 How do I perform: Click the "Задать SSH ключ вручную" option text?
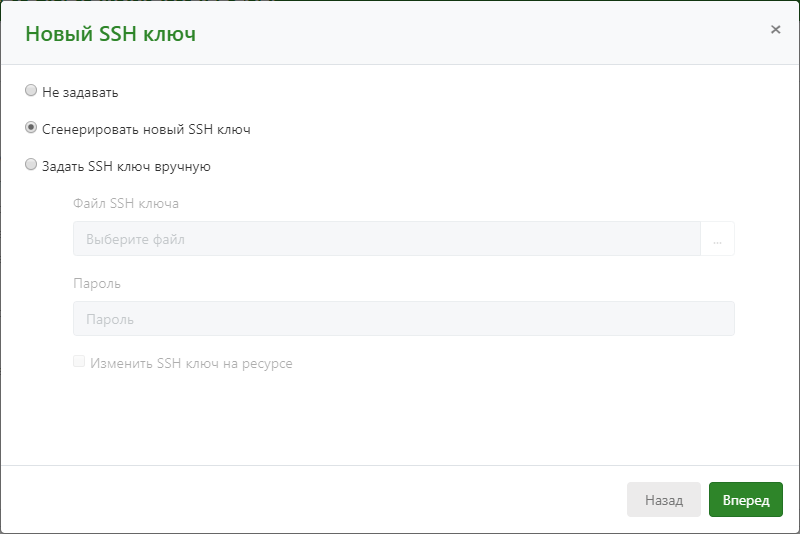pos(126,166)
